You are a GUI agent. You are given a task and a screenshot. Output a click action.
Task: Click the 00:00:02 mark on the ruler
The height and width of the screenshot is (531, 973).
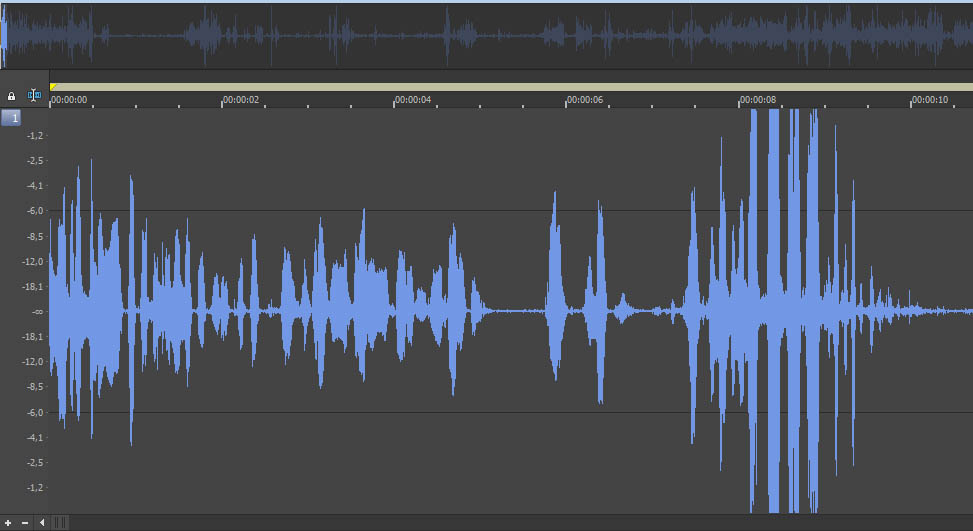(241, 99)
